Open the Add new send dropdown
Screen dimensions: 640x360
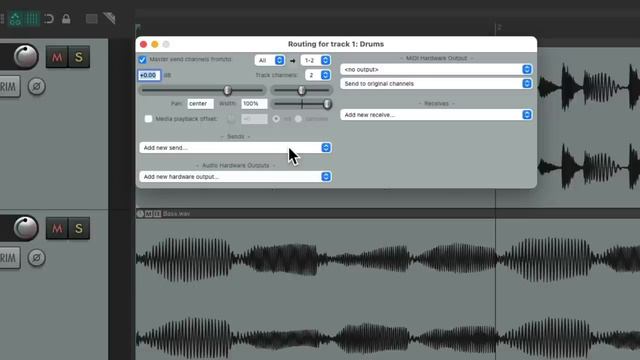(x=236, y=148)
